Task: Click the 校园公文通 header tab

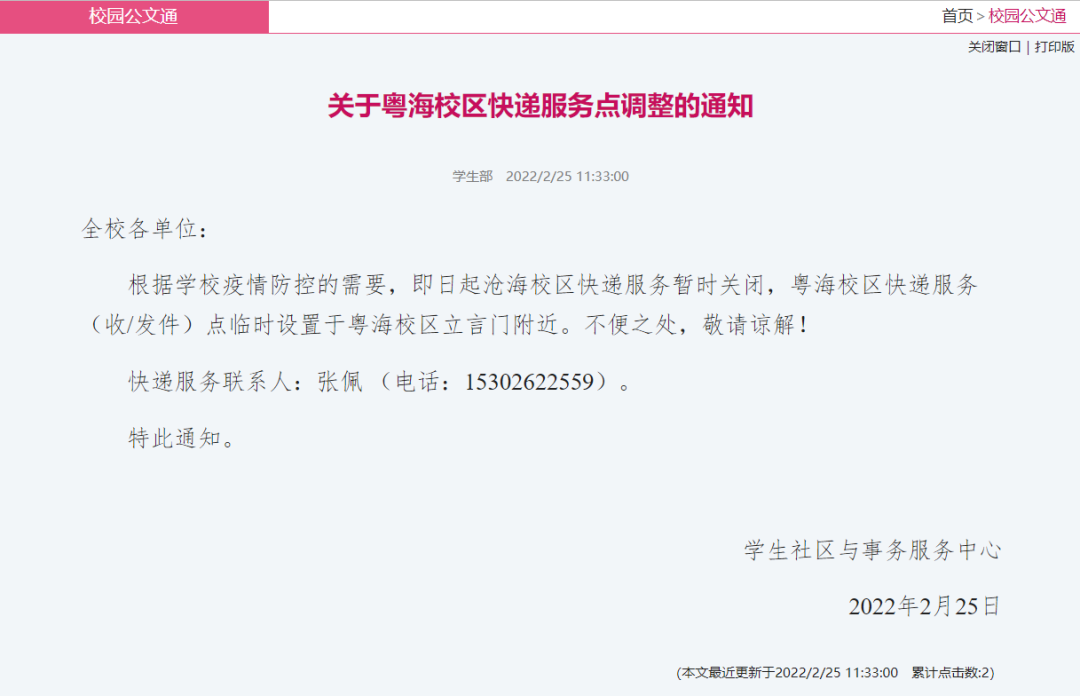Action: (134, 16)
